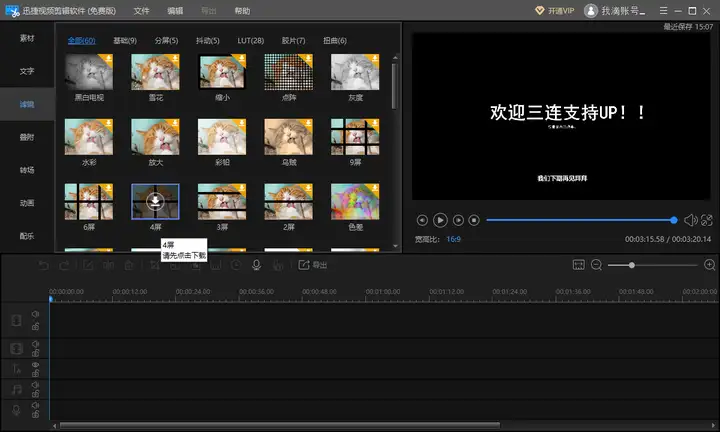Open the 16:9 aspect ratio selector
720x432 pixels.
[x=454, y=240]
